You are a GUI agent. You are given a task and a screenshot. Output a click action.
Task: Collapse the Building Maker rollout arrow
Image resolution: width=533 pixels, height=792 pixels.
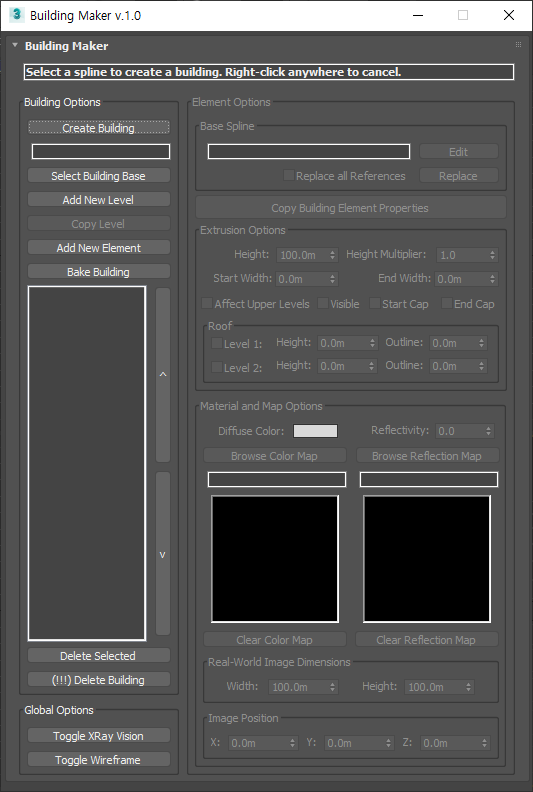coord(15,45)
